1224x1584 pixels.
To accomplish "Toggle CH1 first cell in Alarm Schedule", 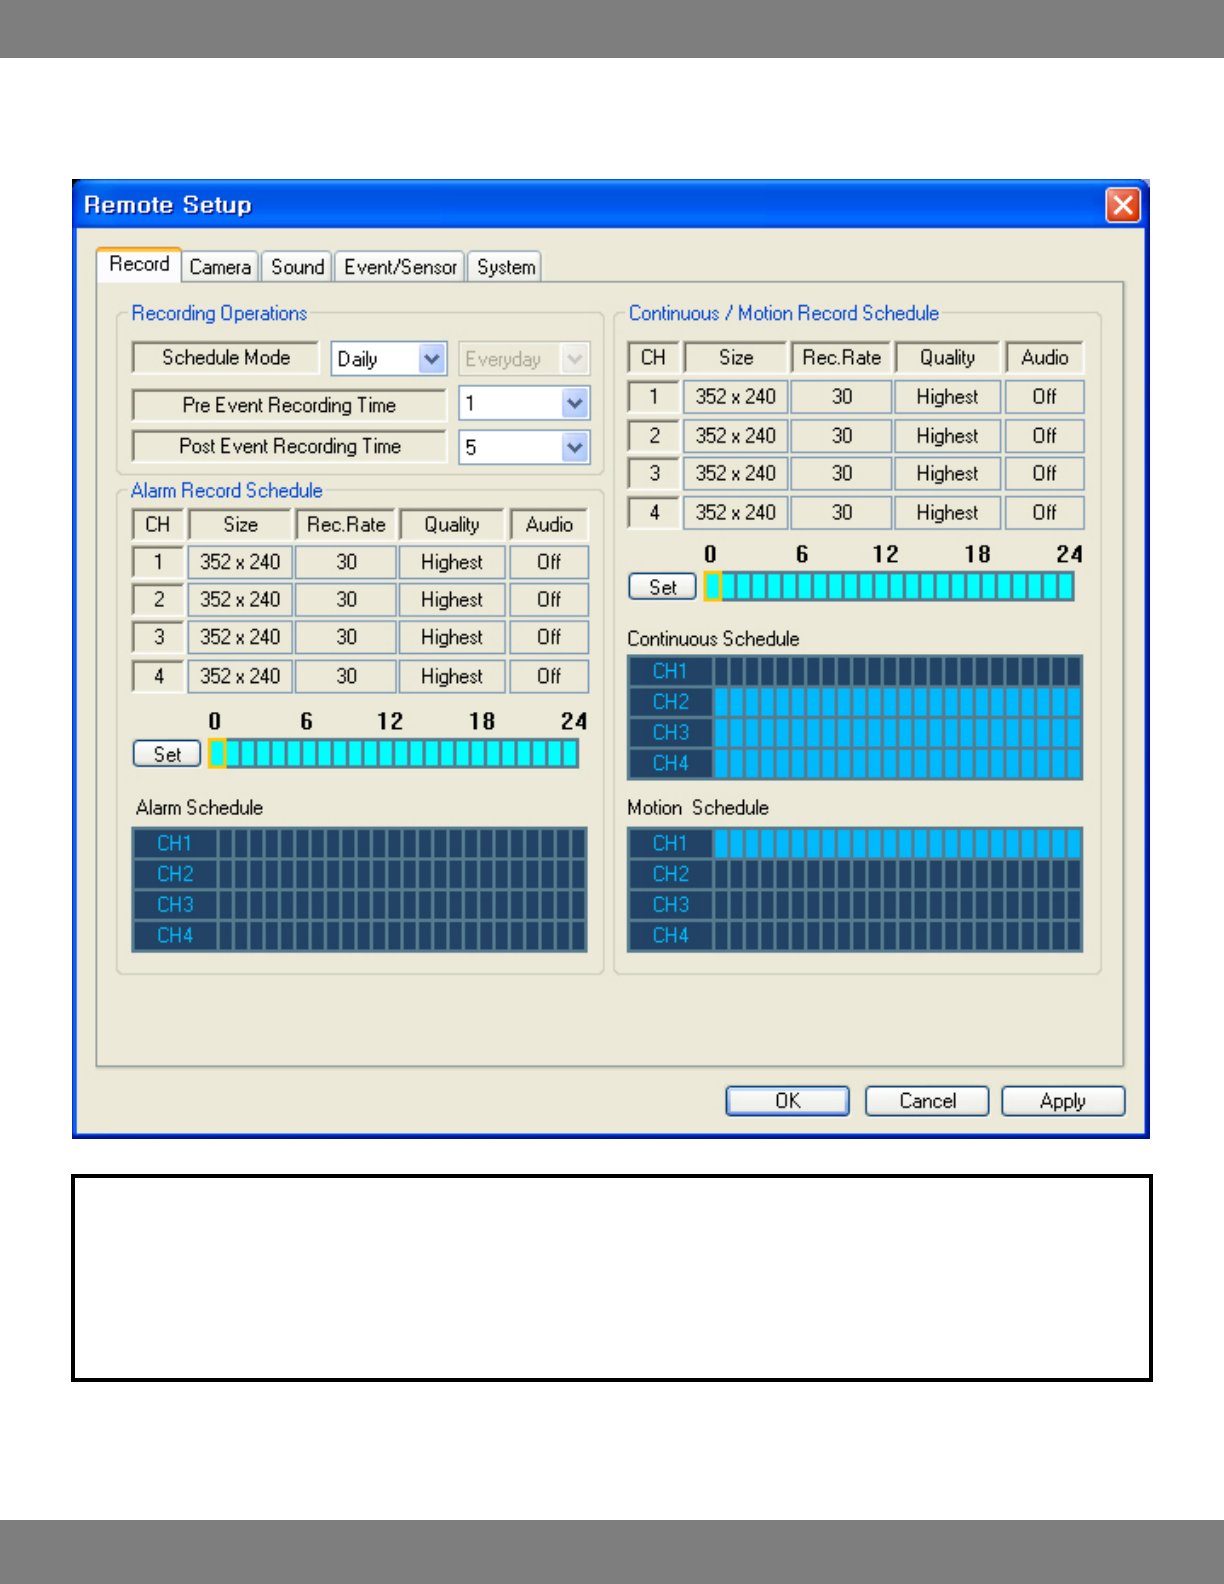I will 226,843.
